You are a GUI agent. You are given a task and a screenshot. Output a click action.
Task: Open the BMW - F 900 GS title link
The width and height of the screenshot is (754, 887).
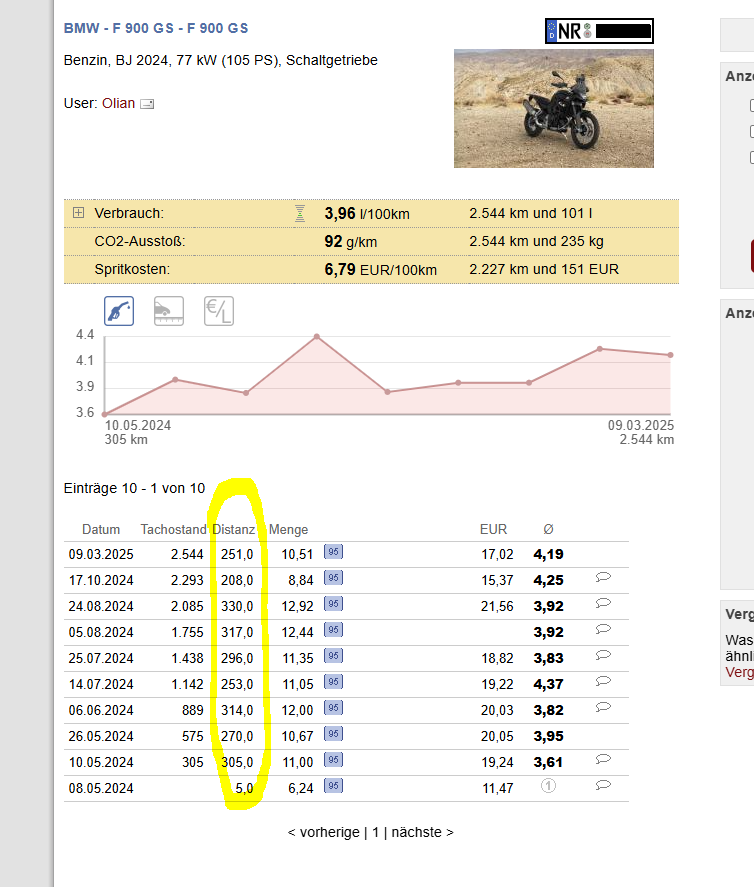(156, 28)
